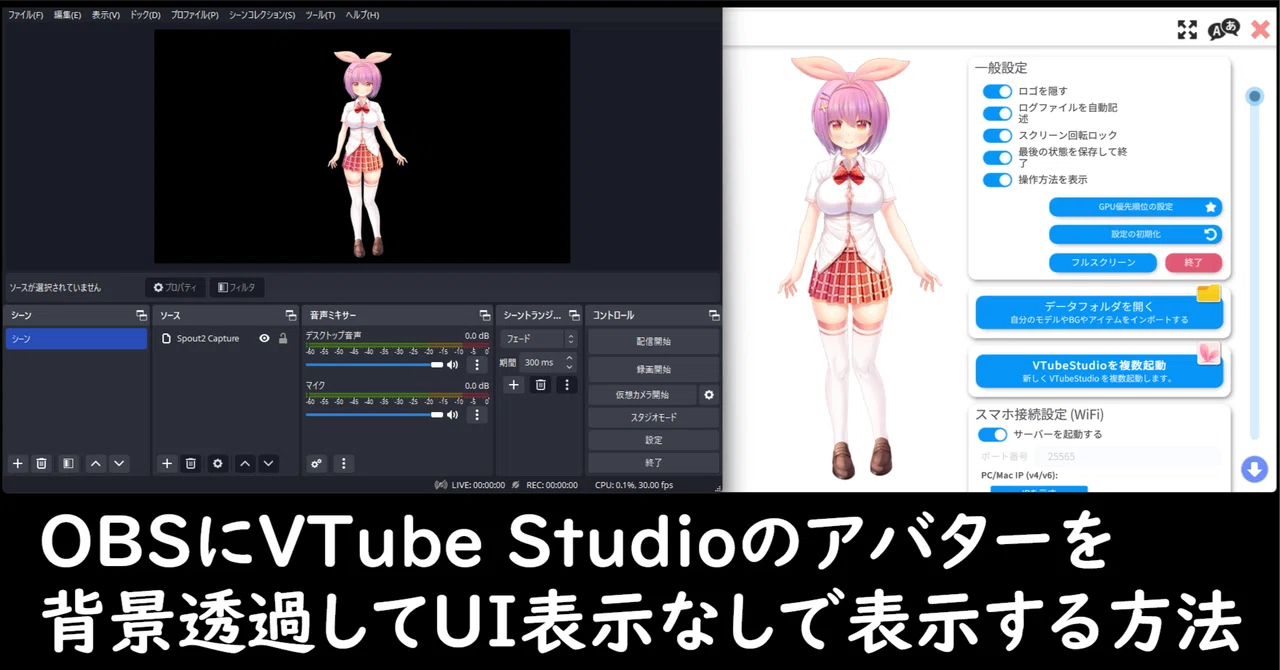Delete scene transition with trash icon
This screenshot has height=670, width=1280.
coord(540,384)
